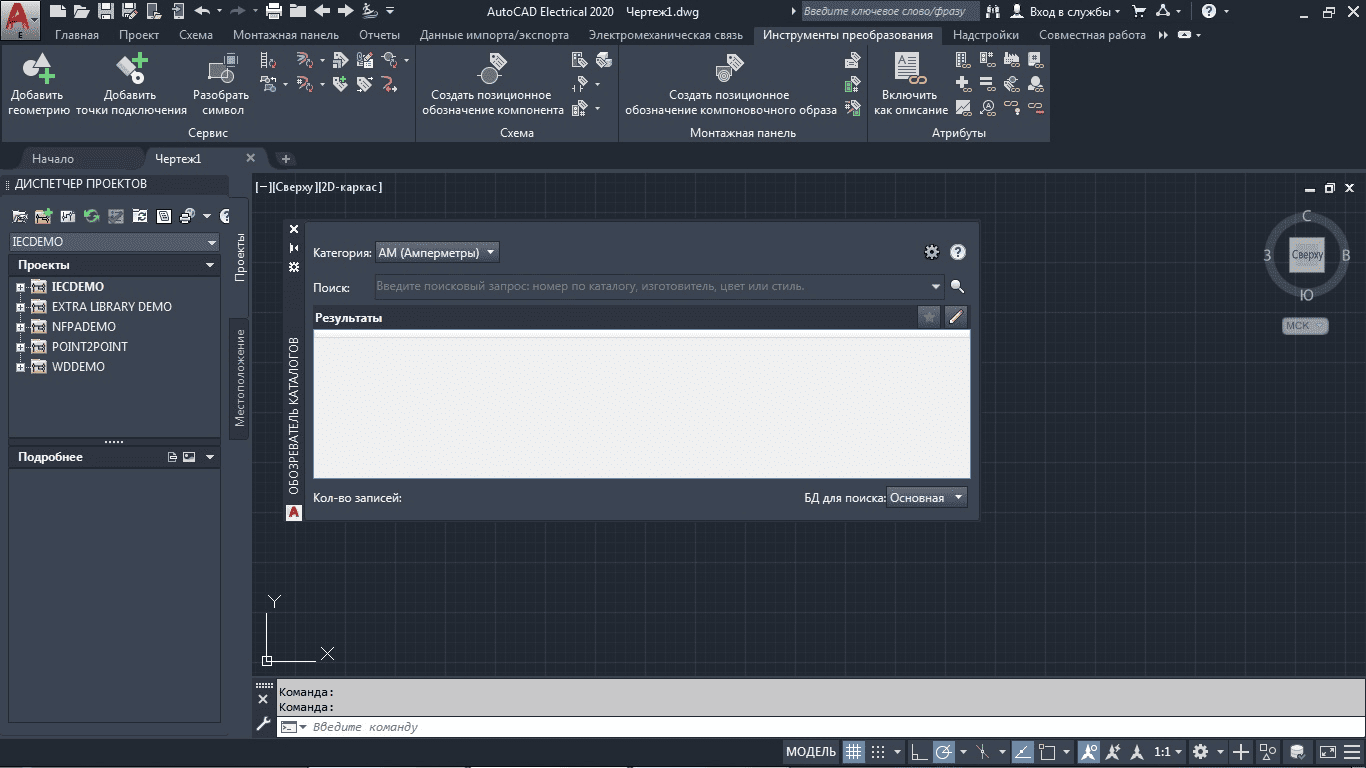The image size is (1366, 768).
Task: Click the catalog Поиск query field
Action: pos(660,287)
